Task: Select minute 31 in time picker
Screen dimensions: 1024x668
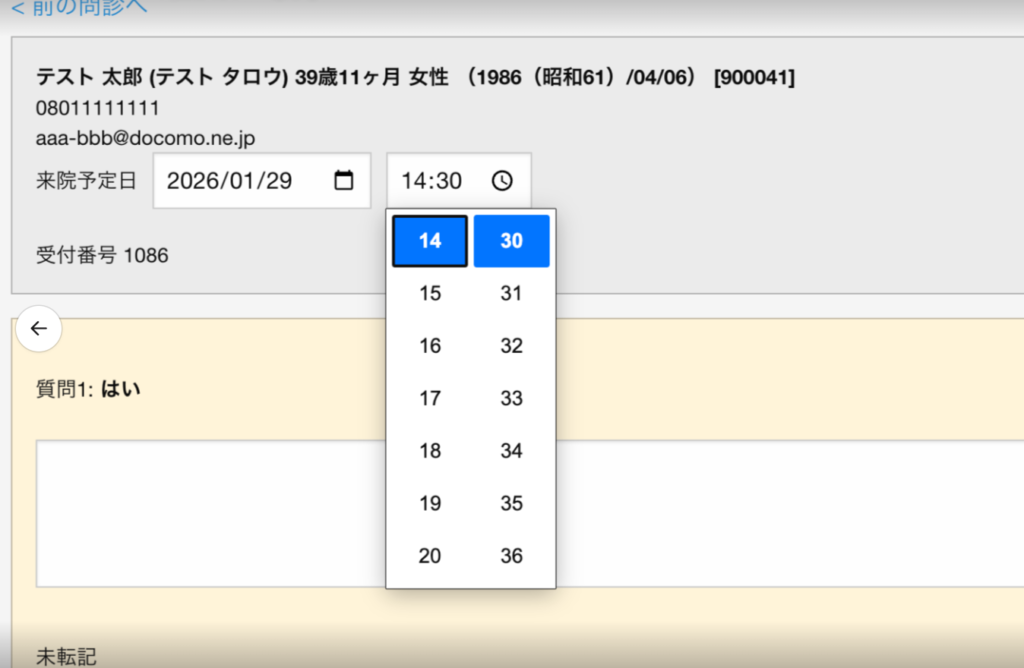Action: [x=511, y=294]
